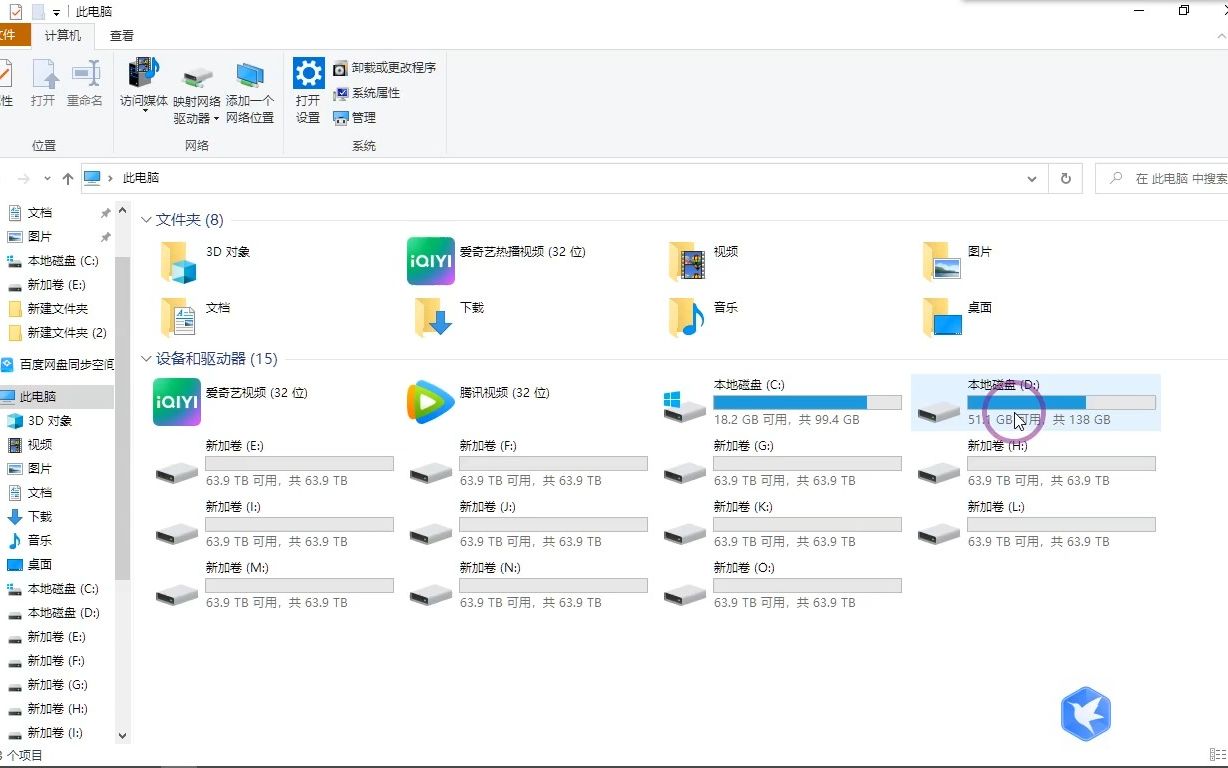Open the 腾讯视频 application icon

coord(430,402)
